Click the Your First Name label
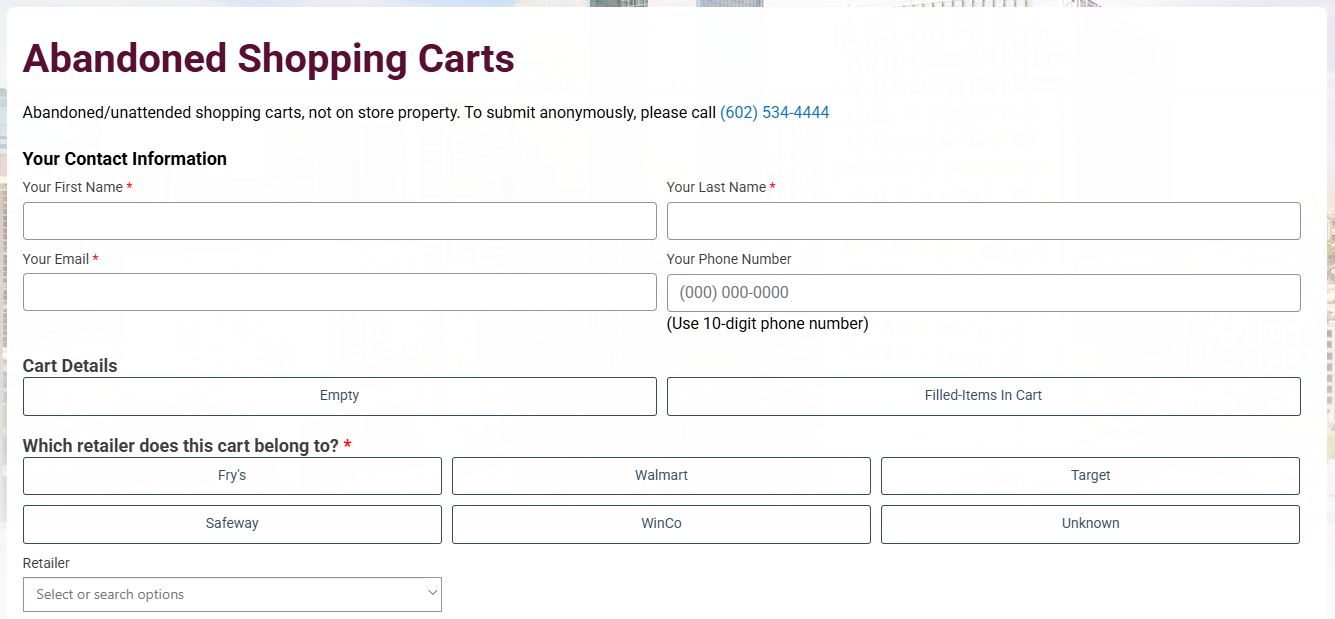Image resolution: width=1335 pixels, height=619 pixels. 72,187
